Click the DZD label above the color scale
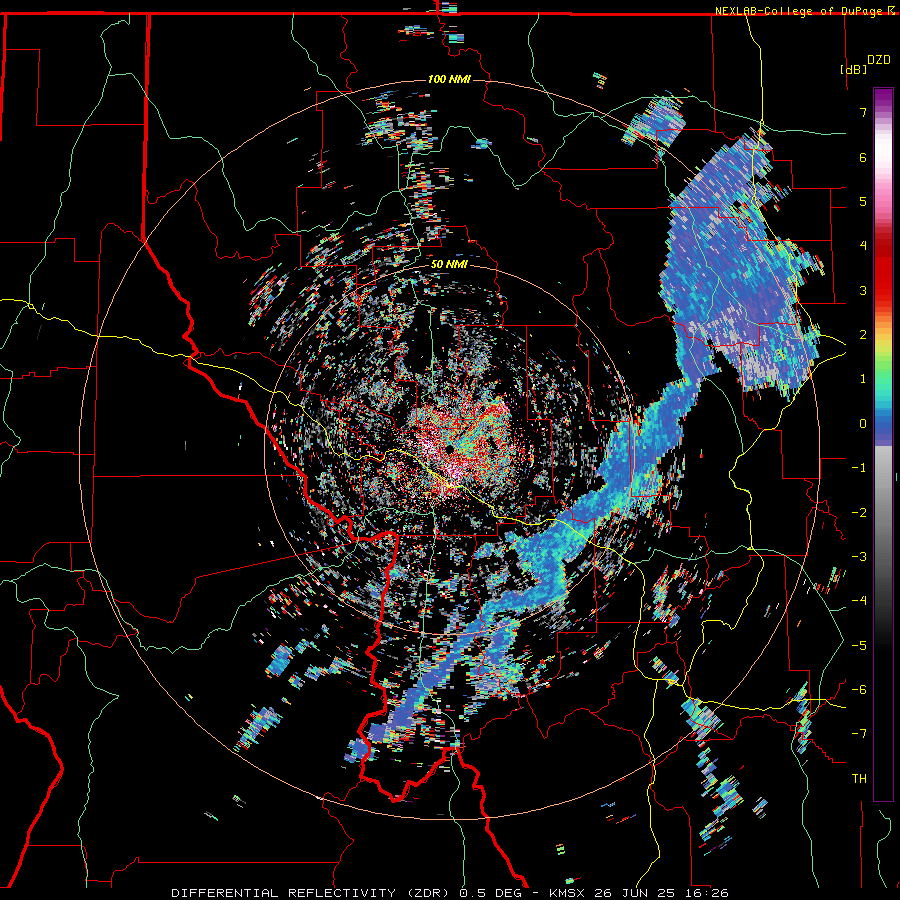The height and width of the screenshot is (900, 900). point(878,60)
